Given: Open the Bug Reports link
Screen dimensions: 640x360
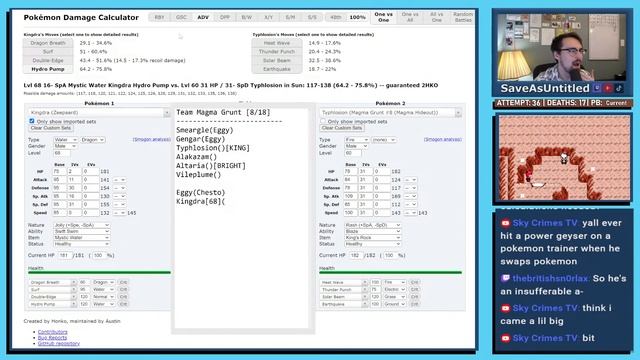Looking at the screenshot, I should click(52, 338).
